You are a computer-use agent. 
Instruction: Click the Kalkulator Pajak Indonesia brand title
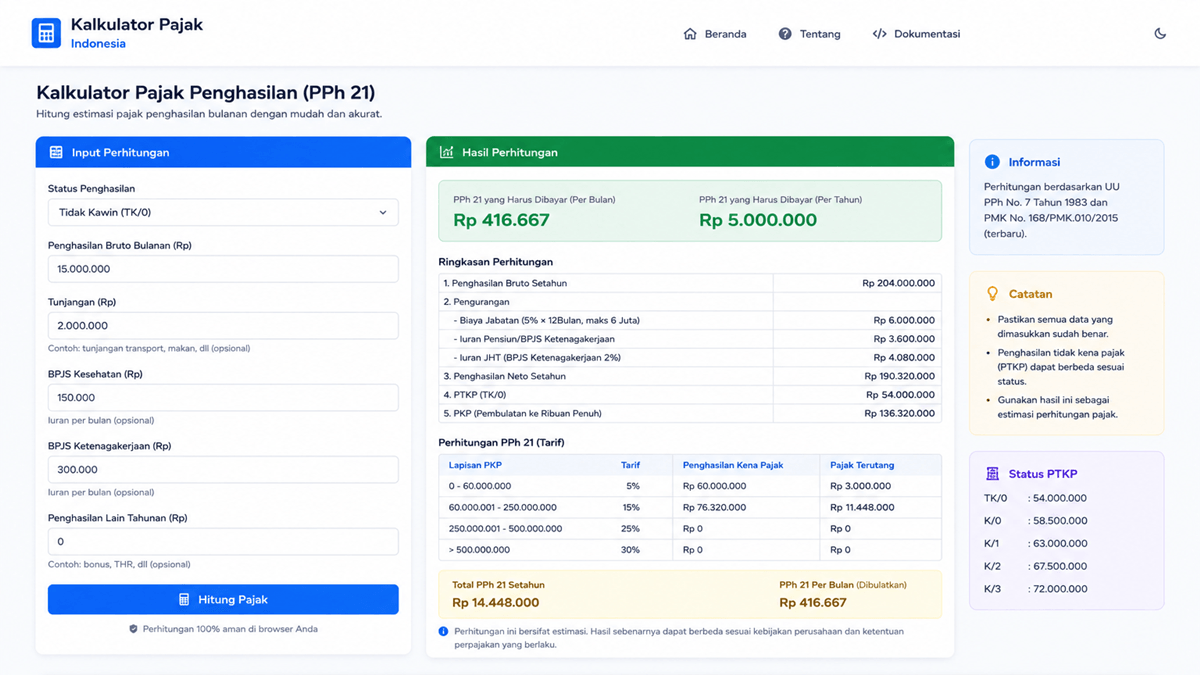[136, 33]
